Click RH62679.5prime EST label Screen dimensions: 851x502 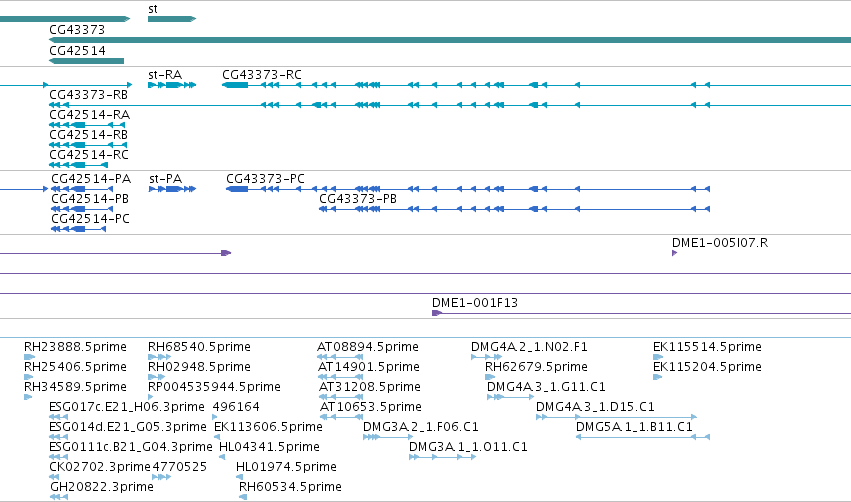536,367
